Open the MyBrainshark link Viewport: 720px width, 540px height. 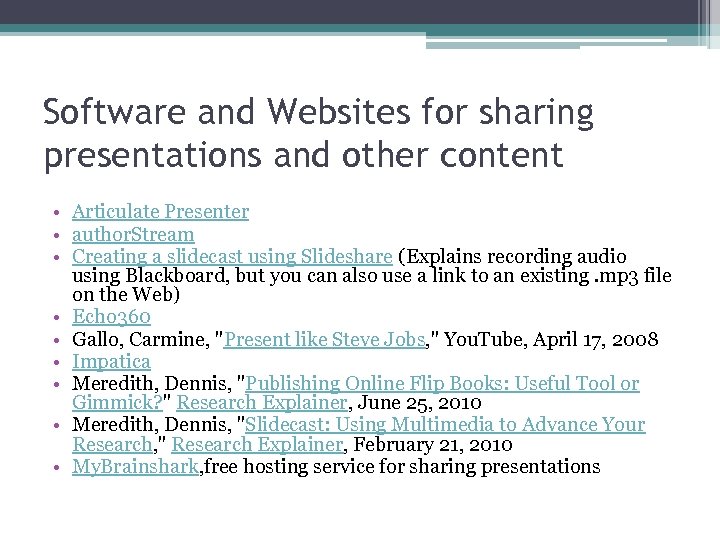[x=135, y=467]
